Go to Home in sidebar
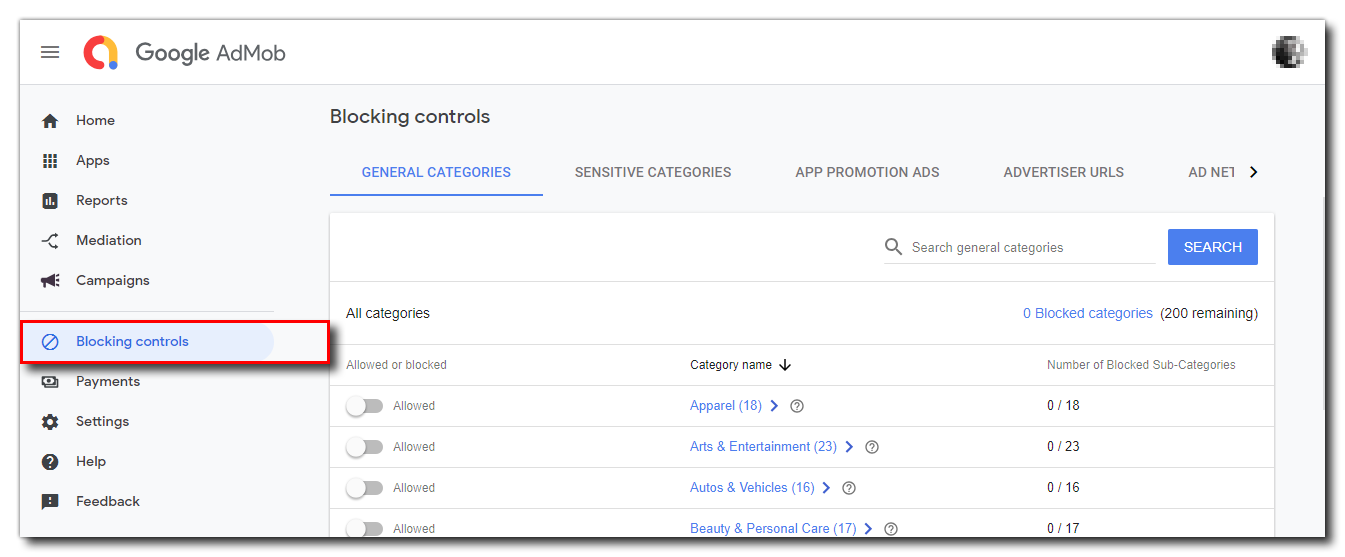 (x=95, y=120)
